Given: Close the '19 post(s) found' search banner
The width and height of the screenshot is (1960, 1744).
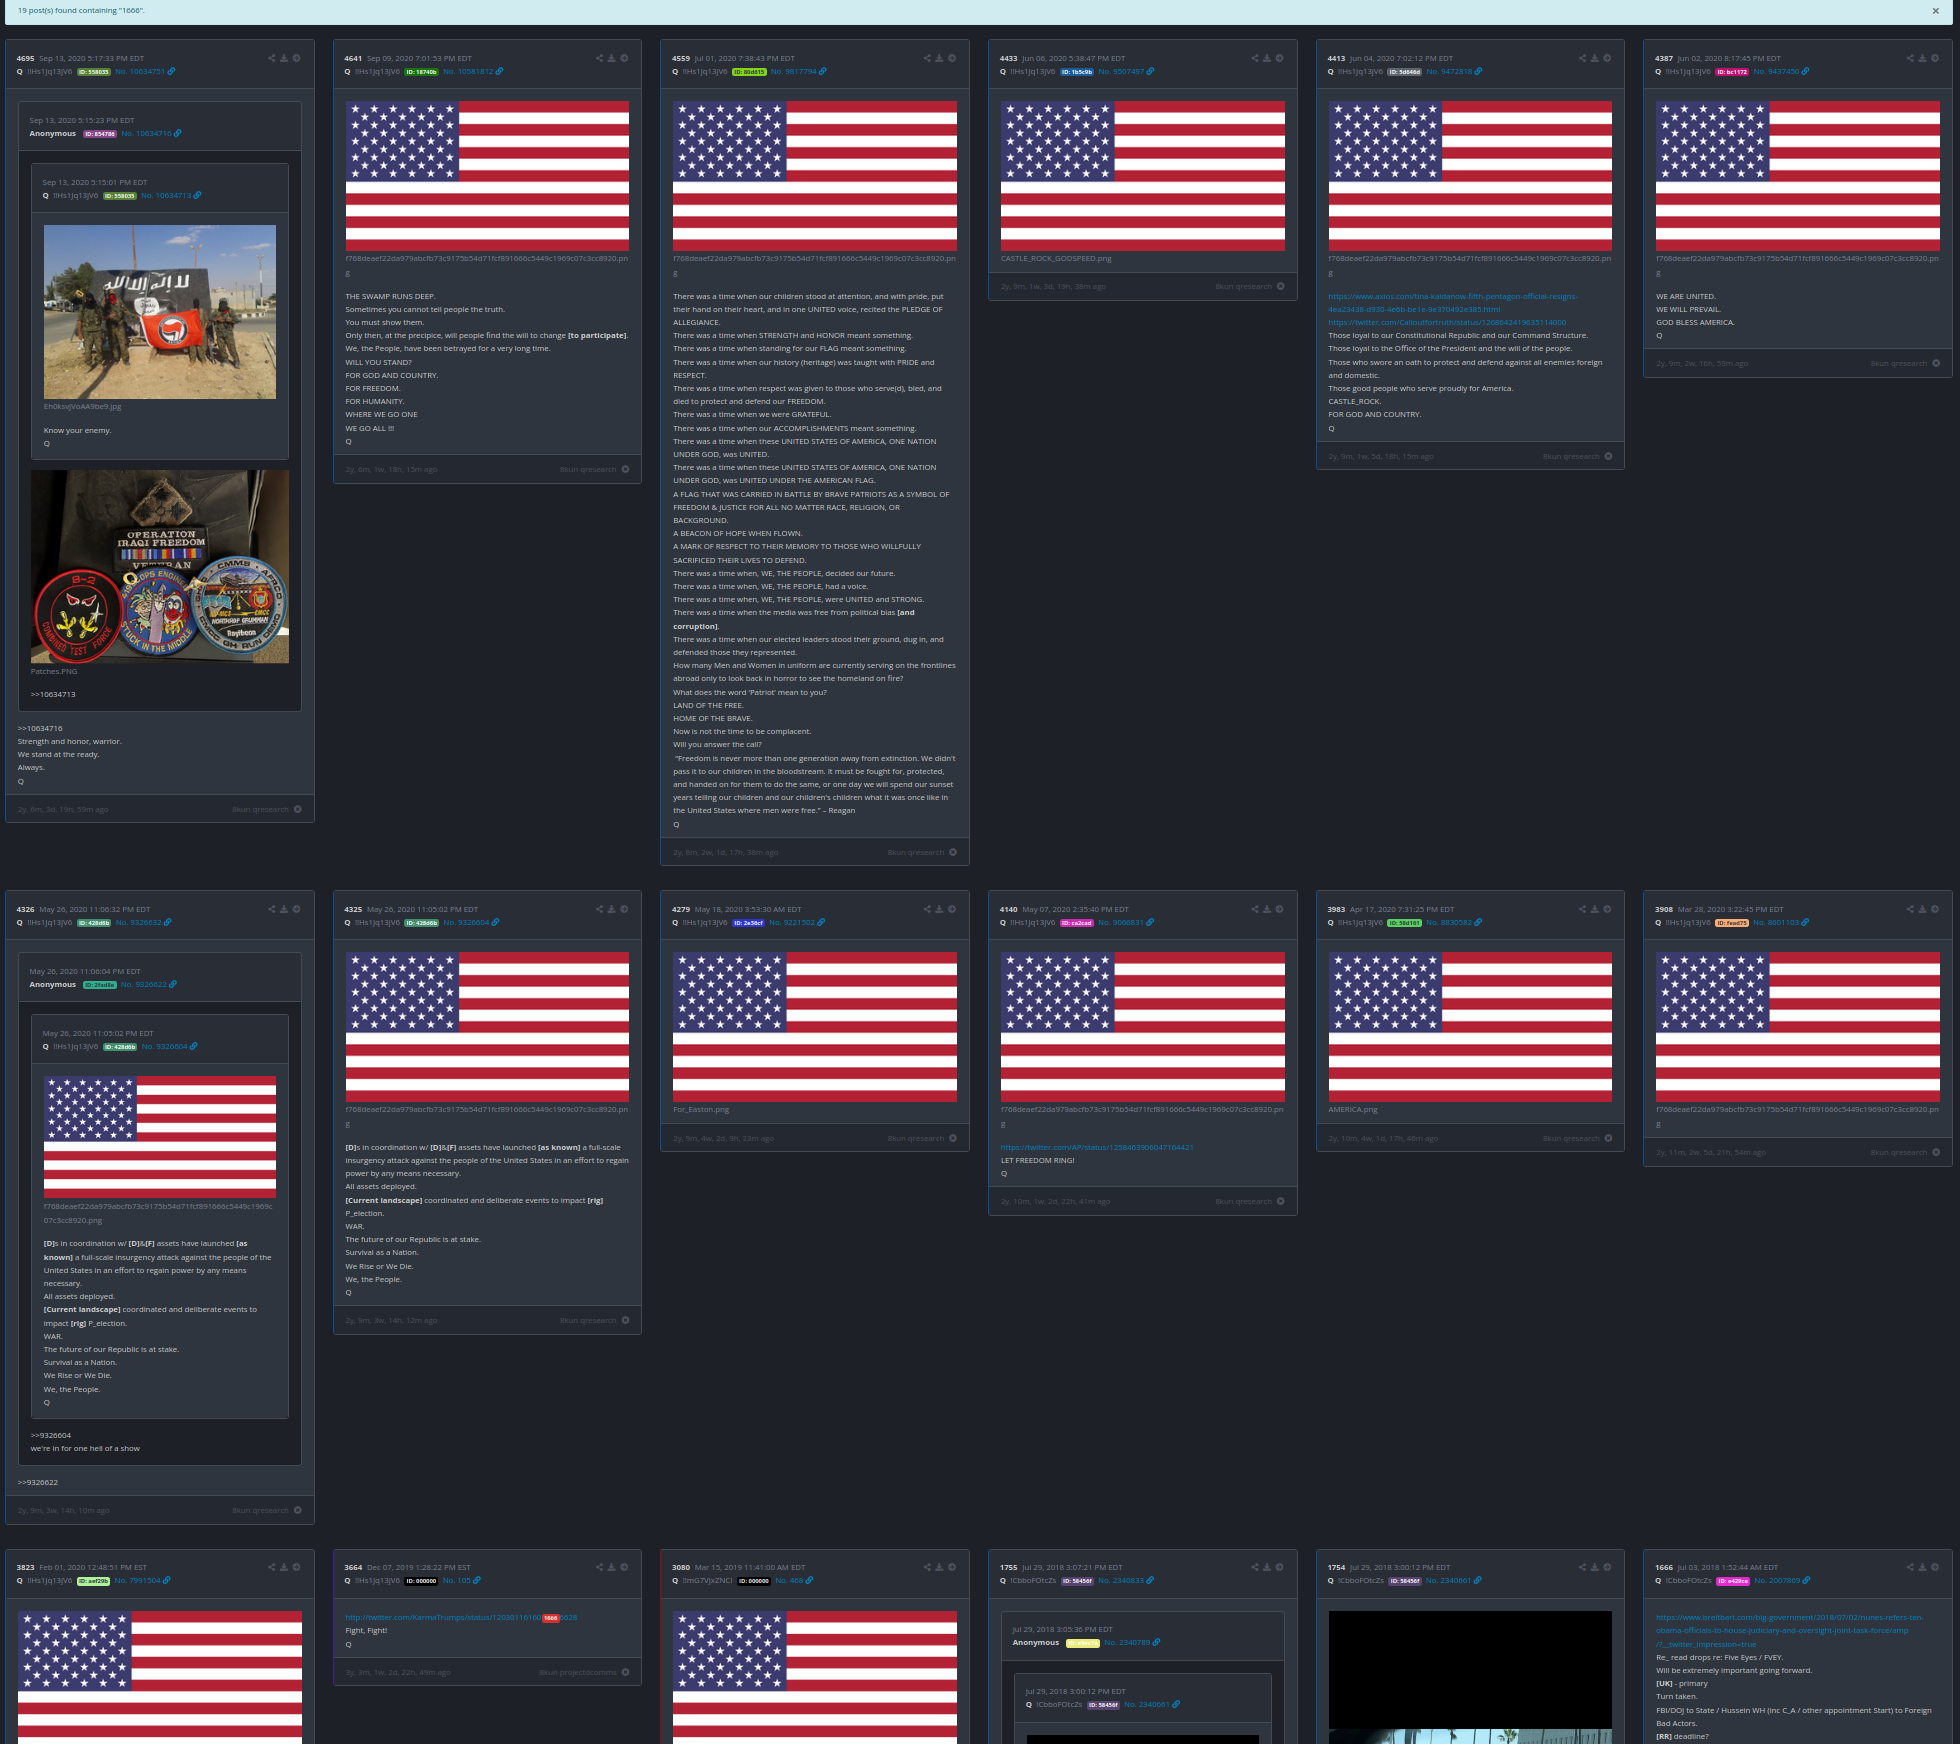Looking at the screenshot, I should click(x=1935, y=11).
